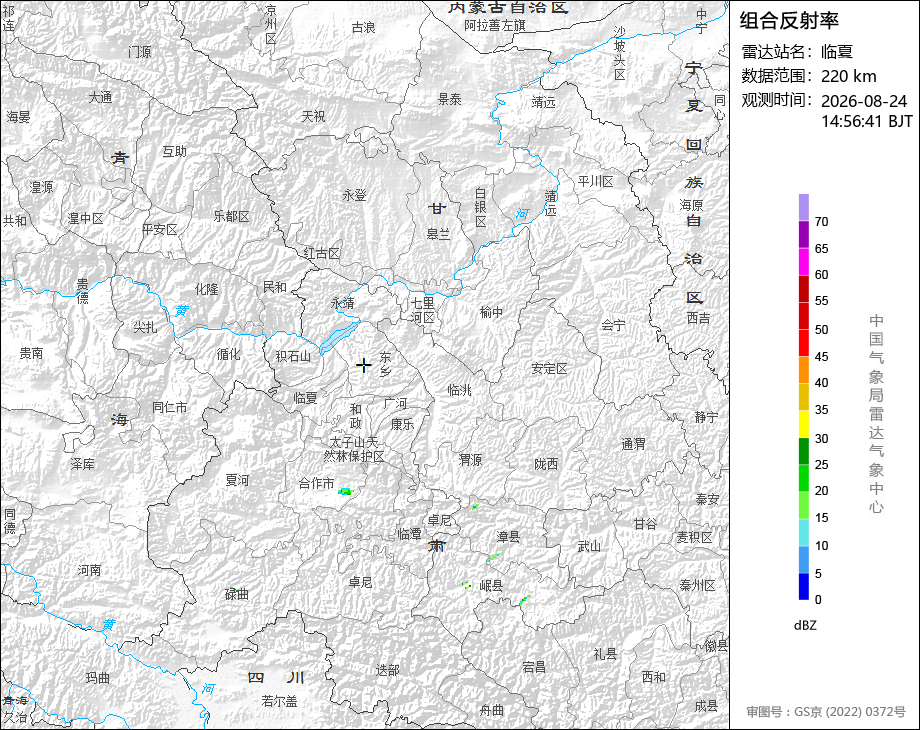
Task: Click the 安定区 label on the map
Action: [549, 369]
